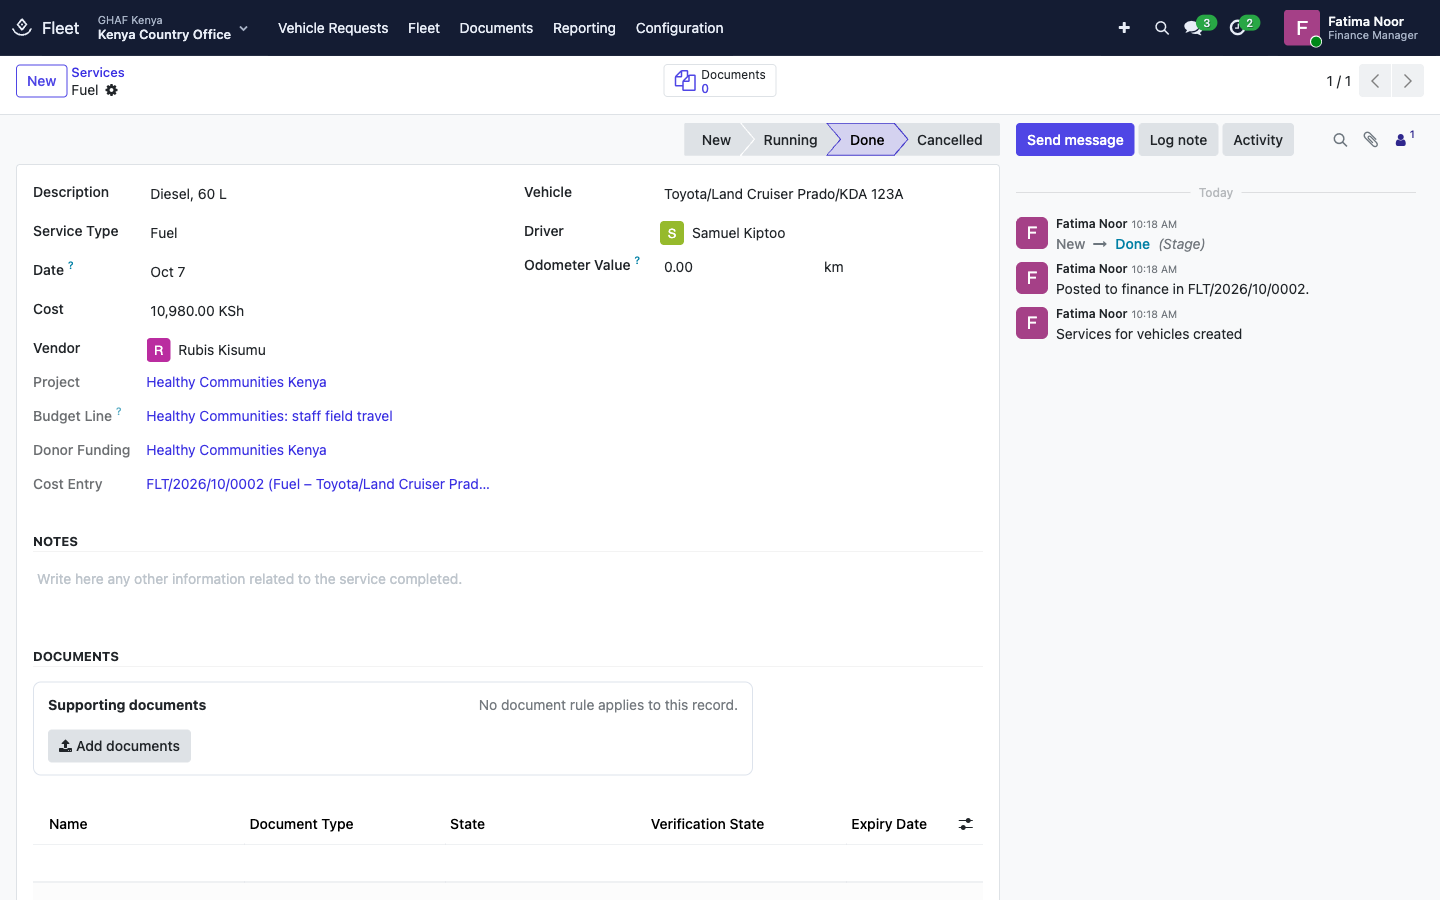
Task: Set stage to Cancelled
Action: click(x=949, y=140)
